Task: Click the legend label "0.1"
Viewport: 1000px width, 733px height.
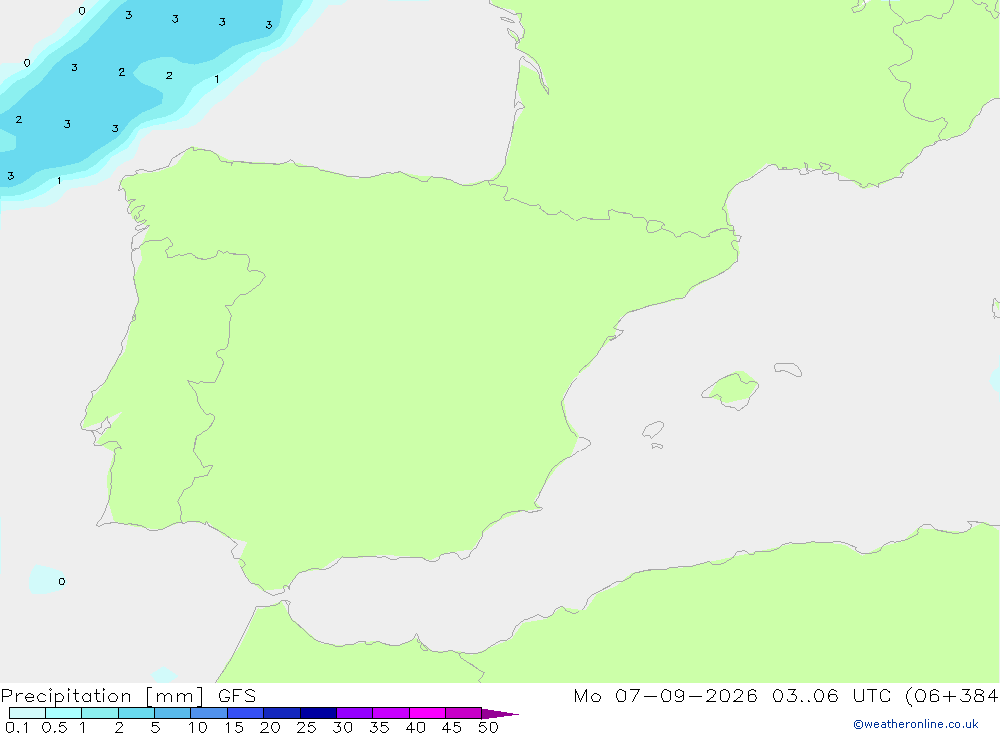Action: click(x=17, y=727)
